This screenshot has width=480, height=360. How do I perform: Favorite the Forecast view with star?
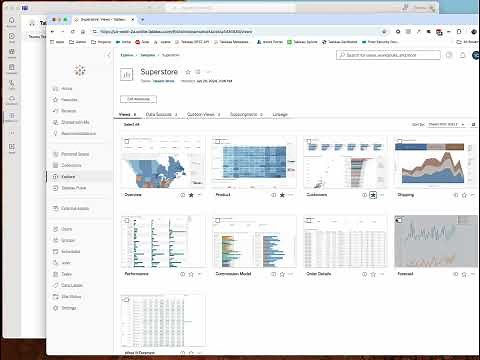[464, 274]
